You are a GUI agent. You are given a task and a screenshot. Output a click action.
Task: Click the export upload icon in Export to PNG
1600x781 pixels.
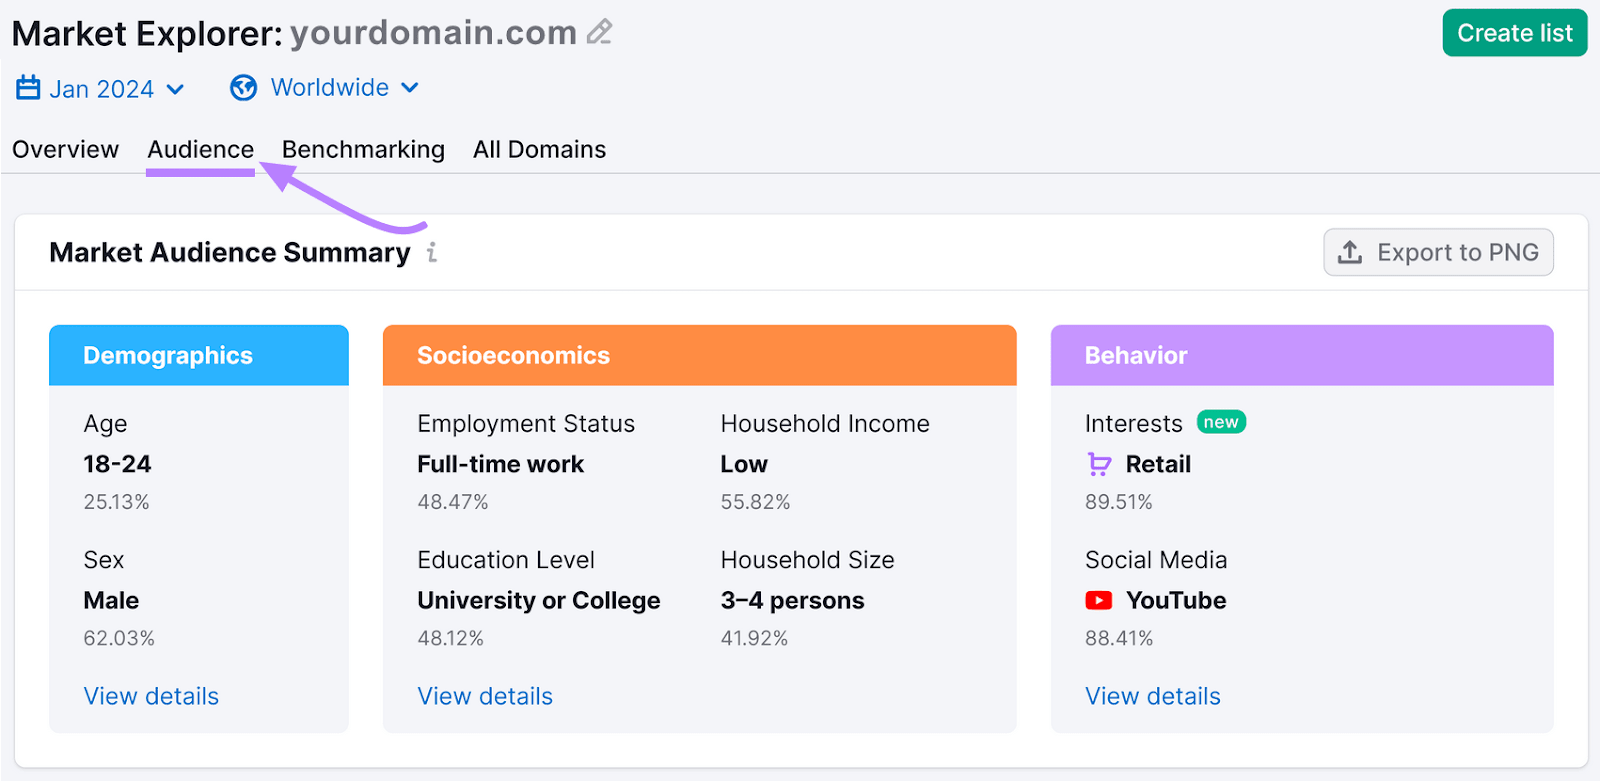pos(1350,252)
